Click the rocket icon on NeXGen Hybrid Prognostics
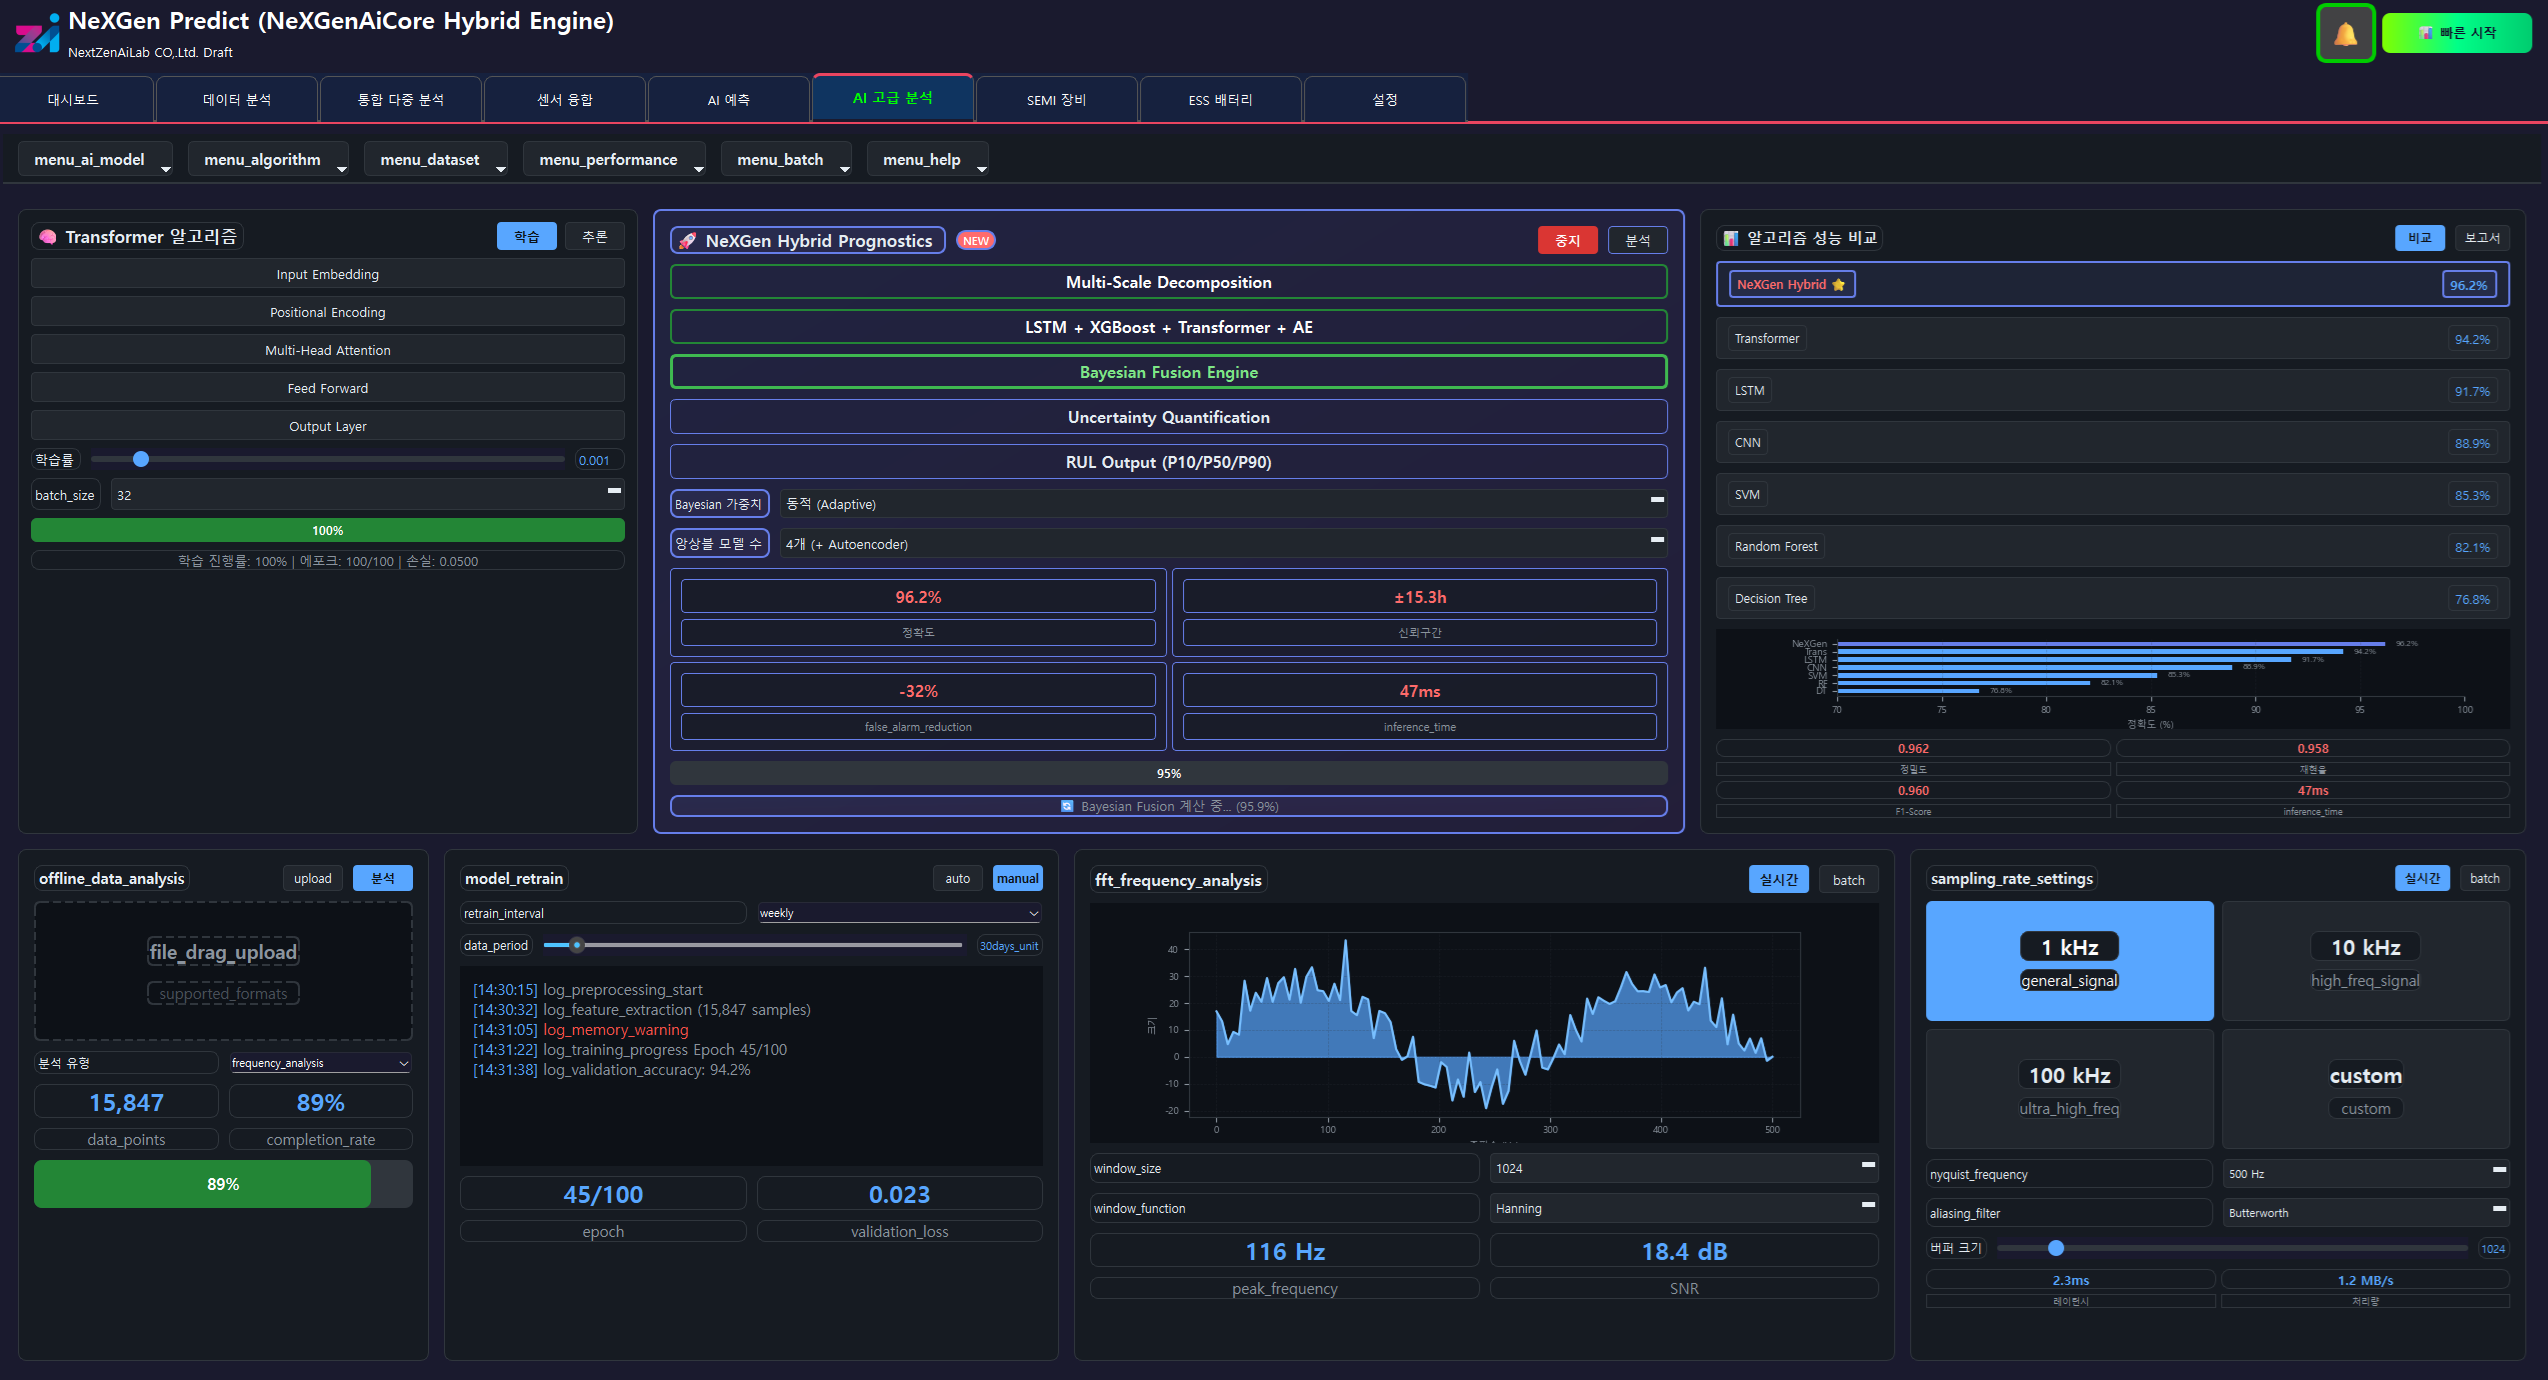This screenshot has width=2548, height=1380. pyautogui.click(x=687, y=241)
